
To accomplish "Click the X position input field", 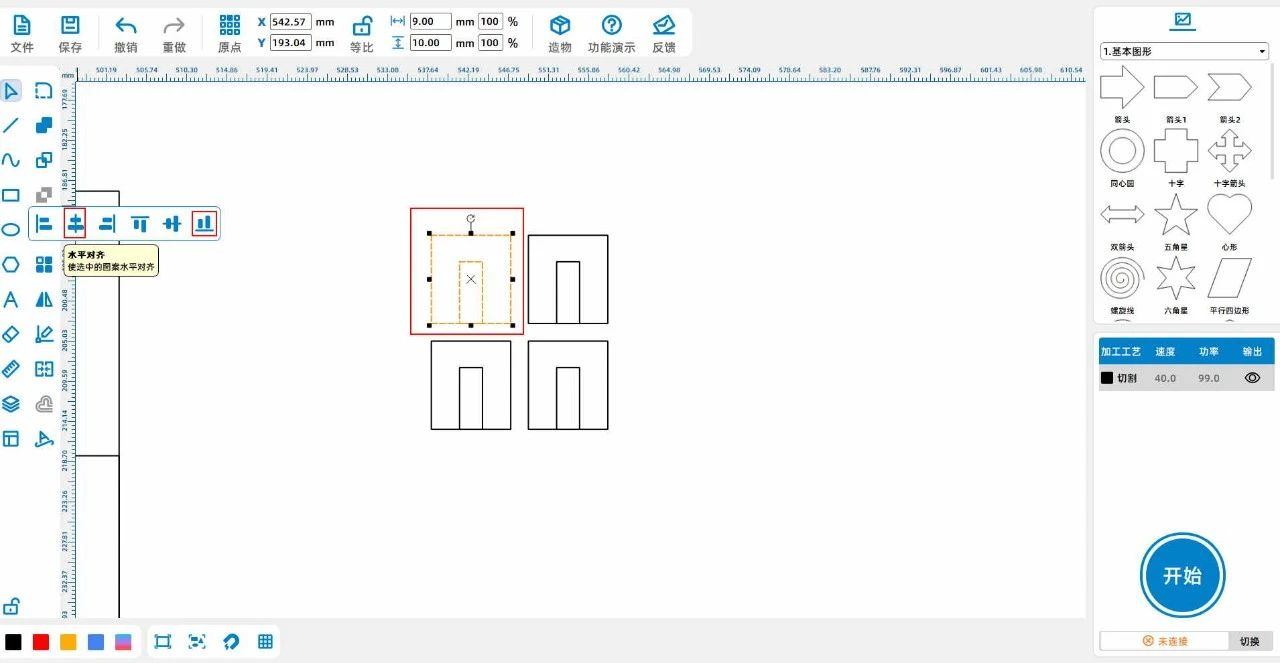I will [x=291, y=22].
